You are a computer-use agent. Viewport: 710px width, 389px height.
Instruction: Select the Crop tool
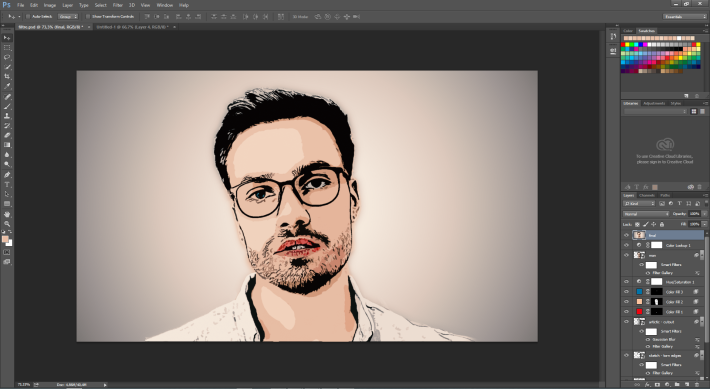coord(7,77)
